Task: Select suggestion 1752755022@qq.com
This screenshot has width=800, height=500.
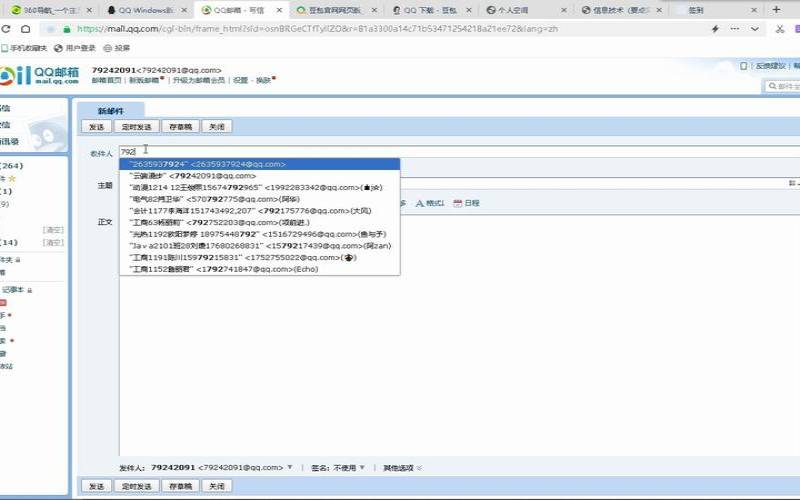Action: (x=260, y=258)
